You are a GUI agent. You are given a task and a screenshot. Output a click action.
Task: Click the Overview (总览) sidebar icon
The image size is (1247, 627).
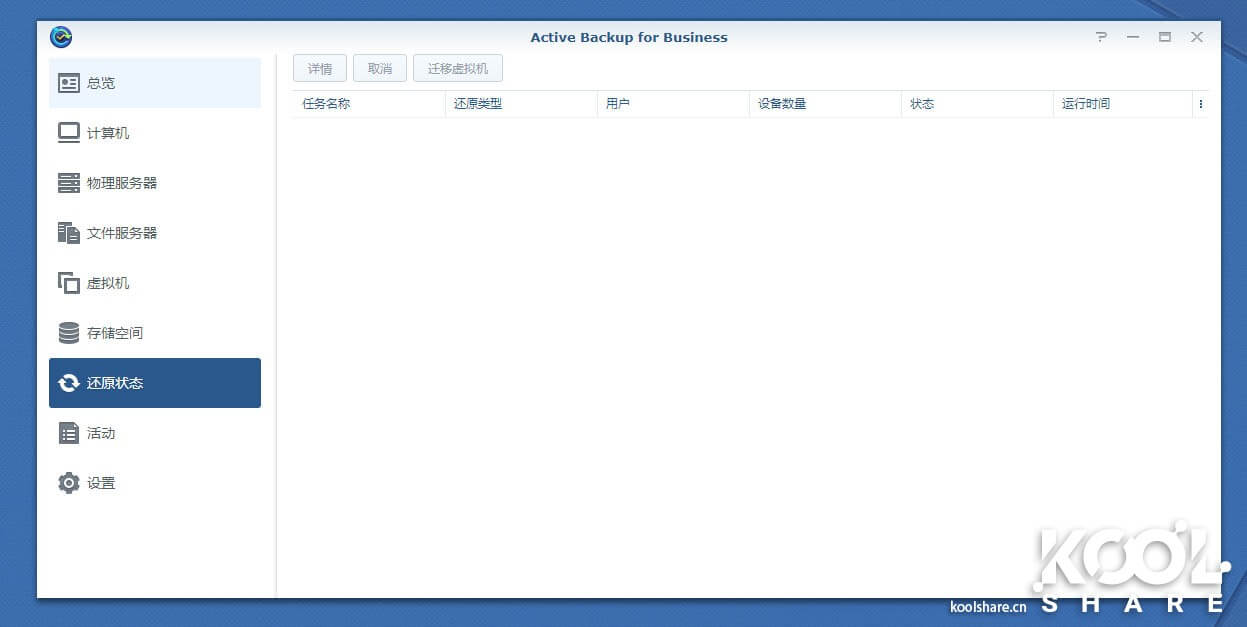68,83
